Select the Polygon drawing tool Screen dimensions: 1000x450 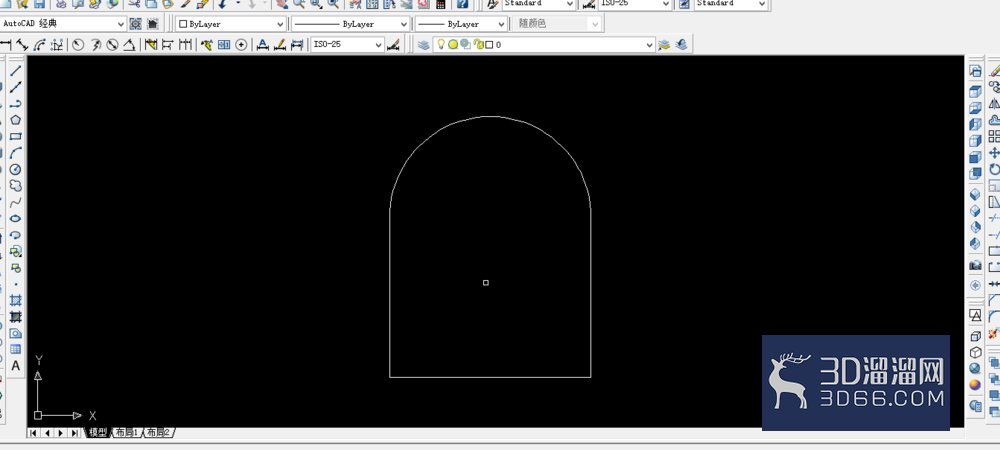(16, 120)
